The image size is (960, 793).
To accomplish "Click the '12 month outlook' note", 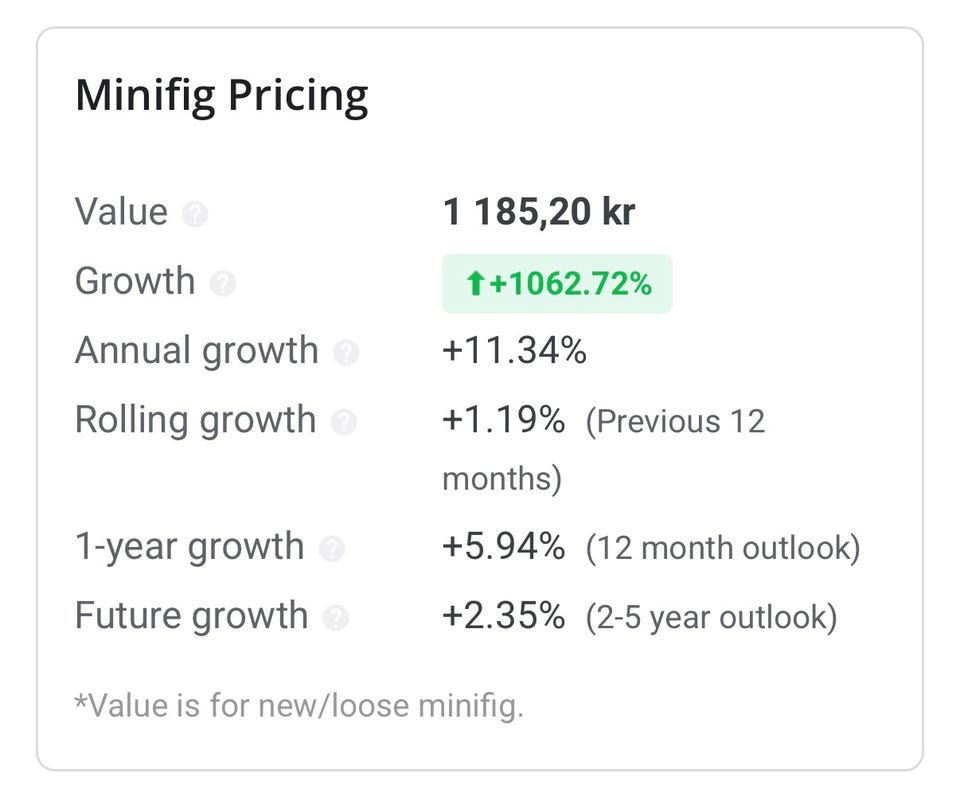I will pos(723,548).
